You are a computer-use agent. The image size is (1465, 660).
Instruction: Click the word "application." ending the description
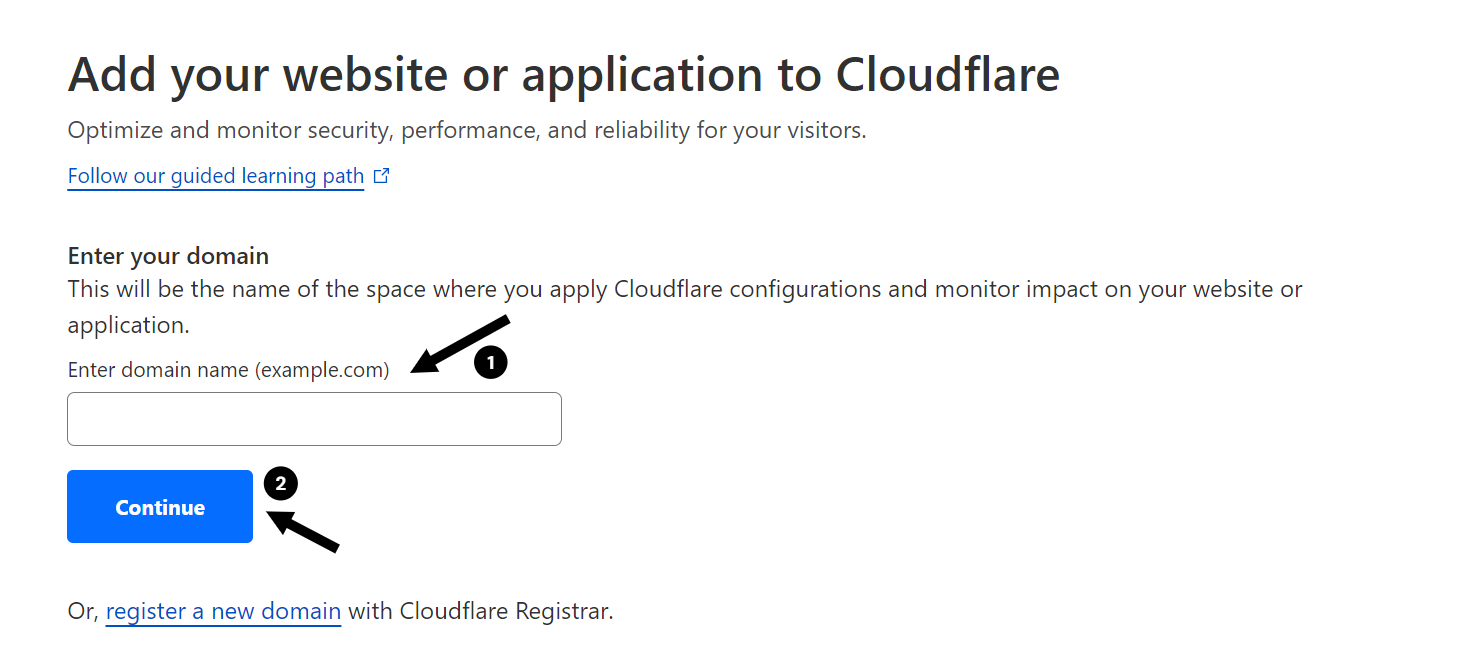pos(129,325)
